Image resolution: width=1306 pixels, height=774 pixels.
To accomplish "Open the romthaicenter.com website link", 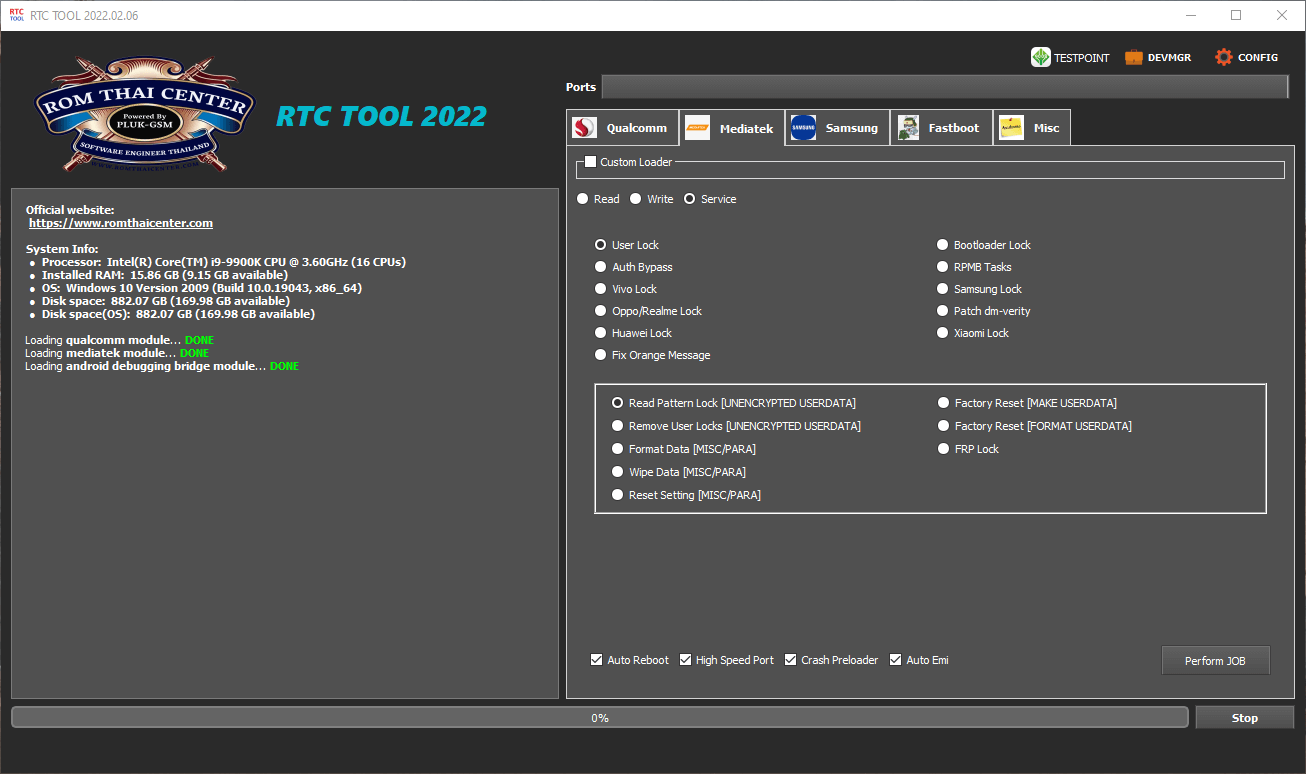I will click(x=120, y=222).
